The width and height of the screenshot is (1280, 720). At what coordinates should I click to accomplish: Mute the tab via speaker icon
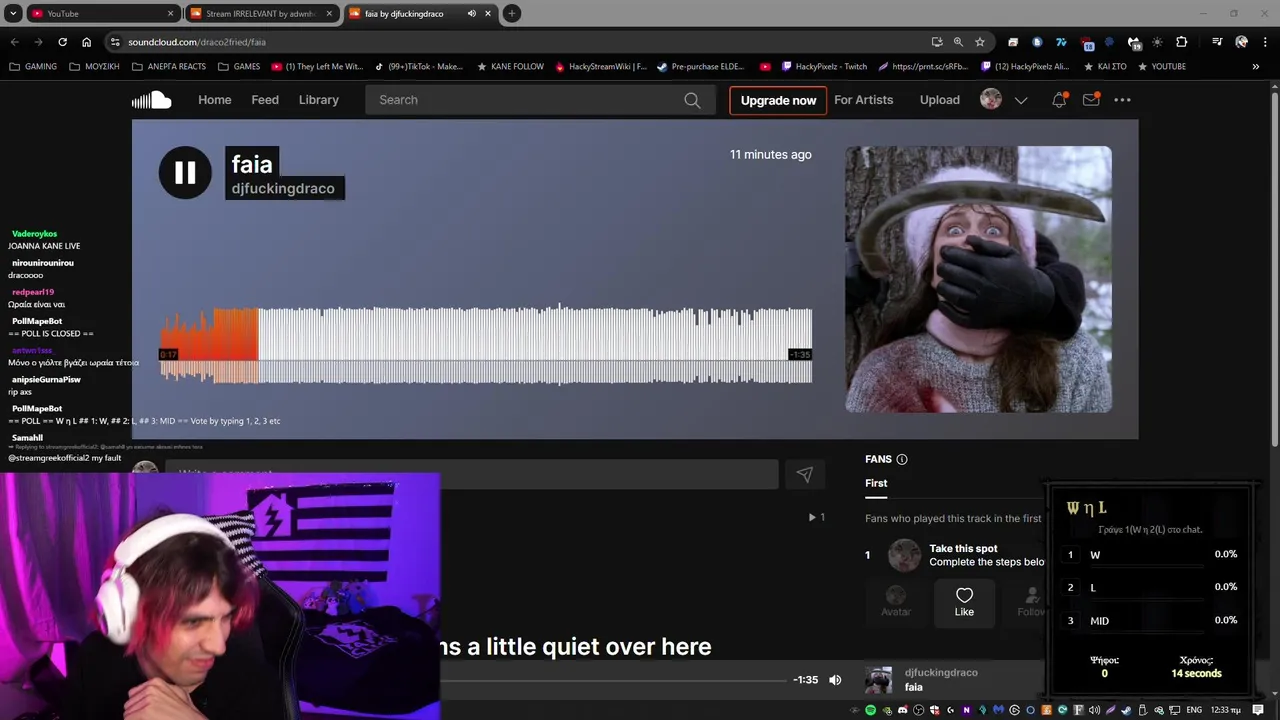(x=471, y=13)
